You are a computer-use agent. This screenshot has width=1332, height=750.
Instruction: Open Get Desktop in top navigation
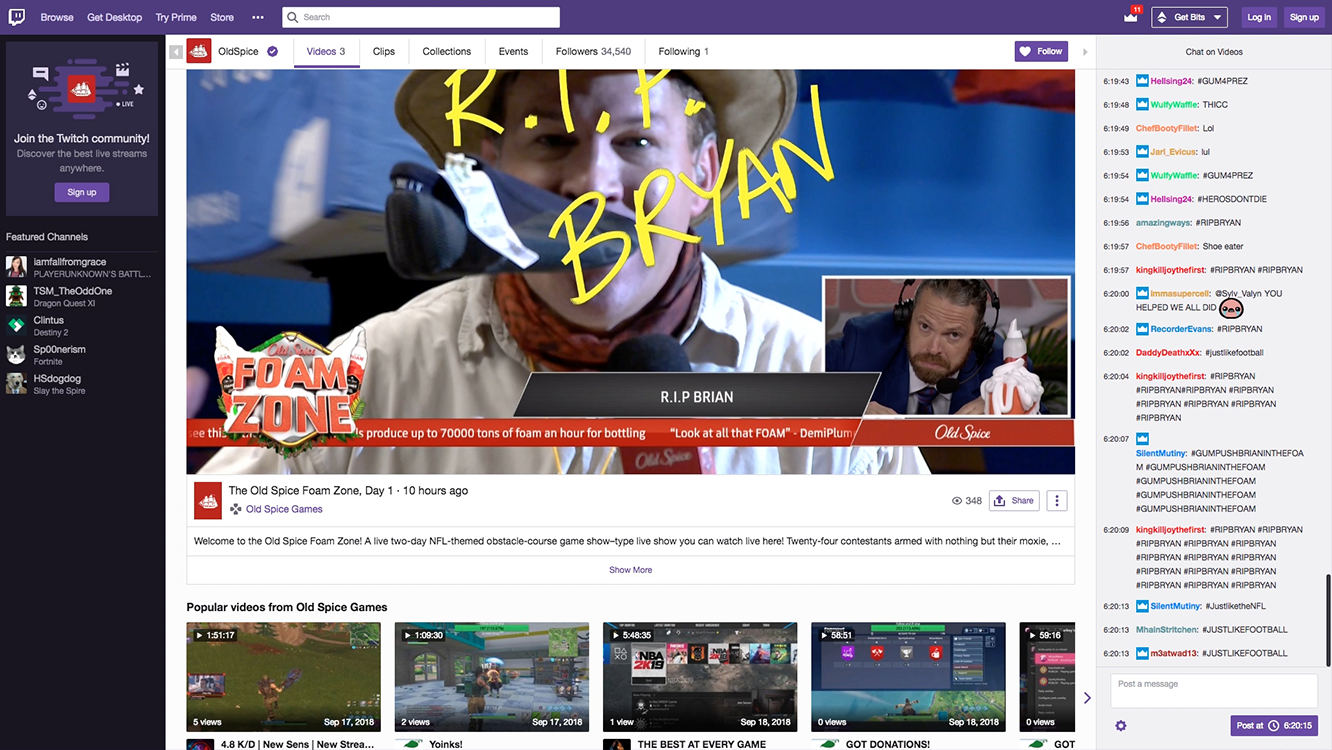(115, 17)
